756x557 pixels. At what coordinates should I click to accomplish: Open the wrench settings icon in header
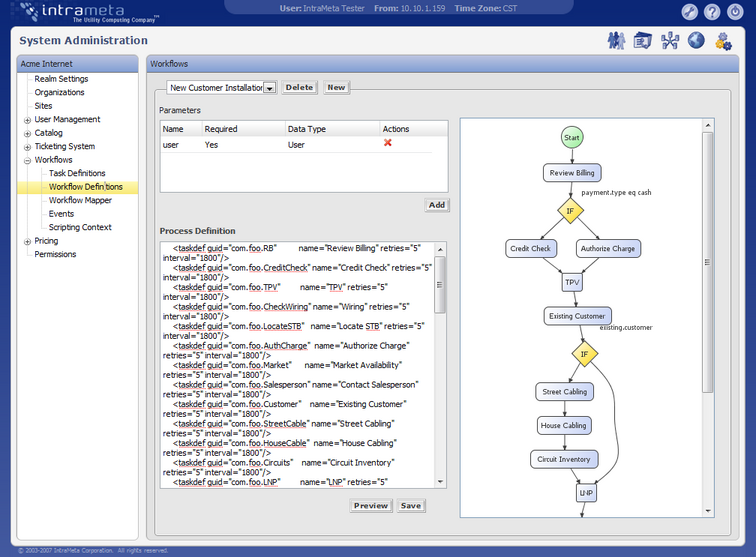[689, 12]
